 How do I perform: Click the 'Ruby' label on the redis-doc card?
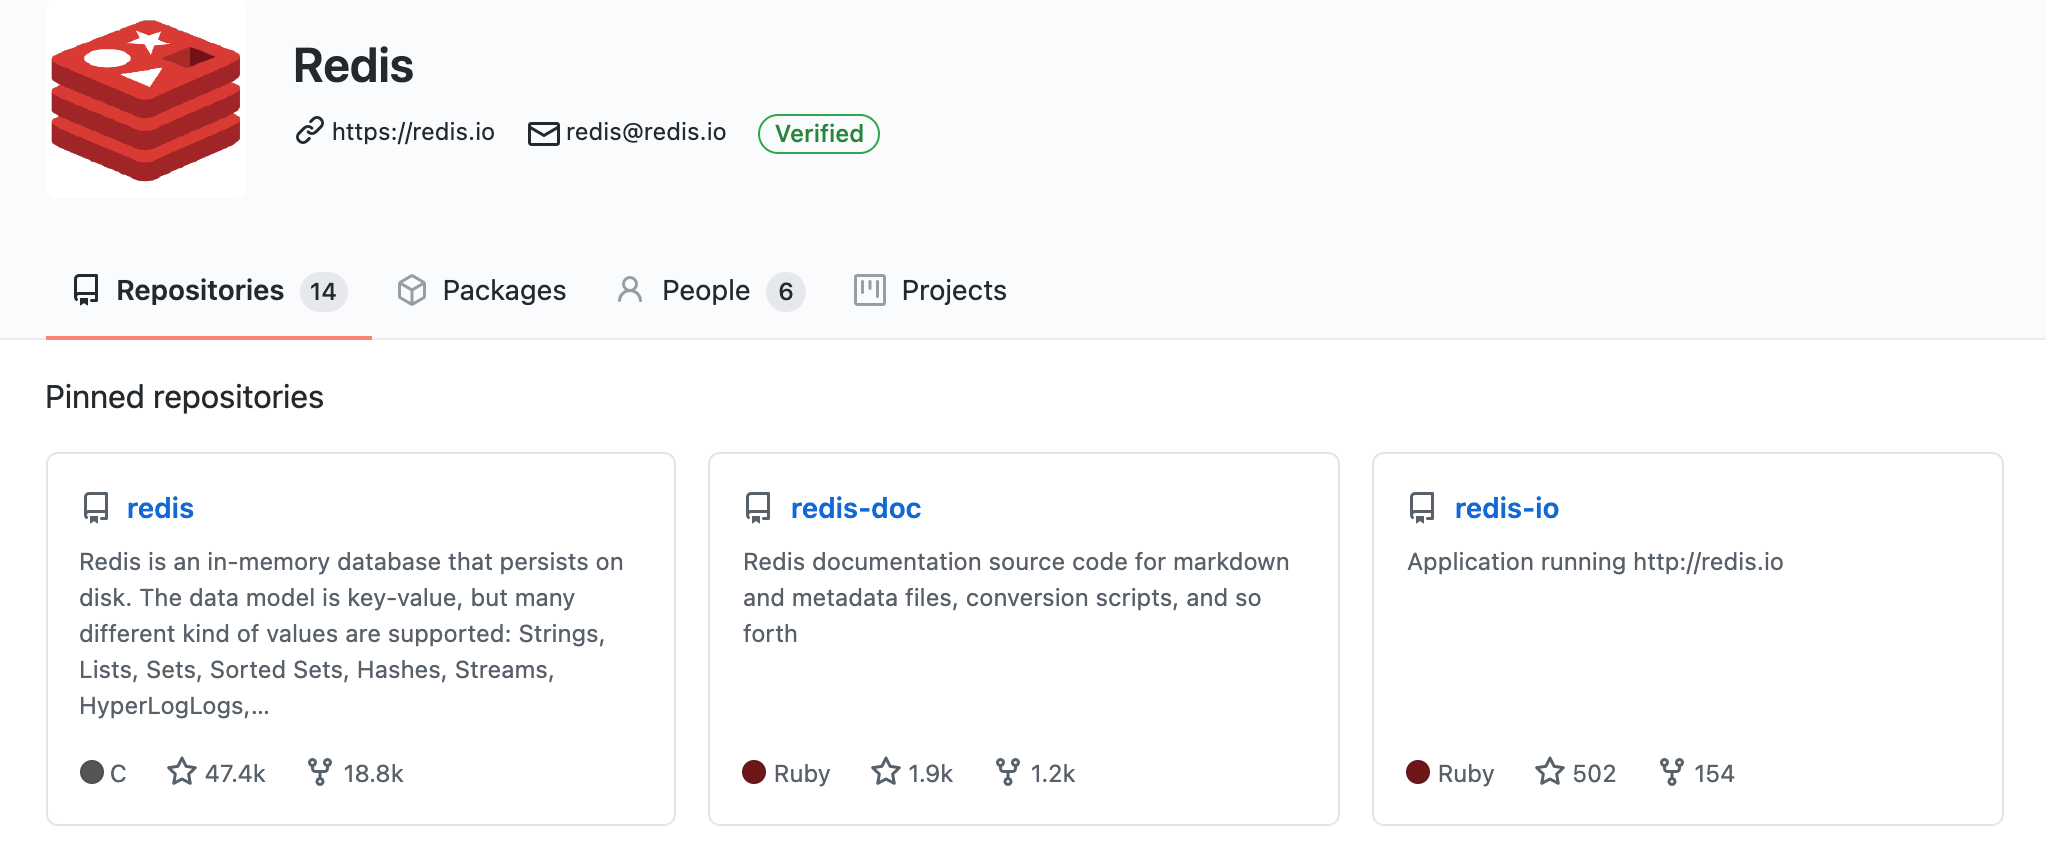[802, 773]
